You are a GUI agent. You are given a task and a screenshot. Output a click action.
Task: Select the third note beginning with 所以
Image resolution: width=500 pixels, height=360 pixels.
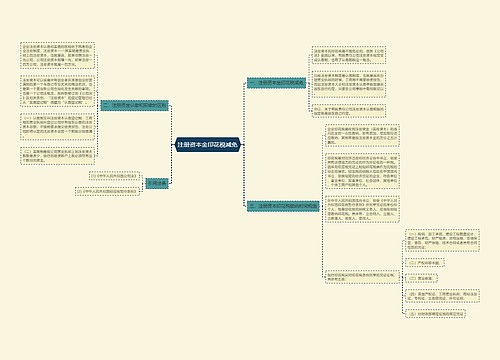click(x=349, y=111)
